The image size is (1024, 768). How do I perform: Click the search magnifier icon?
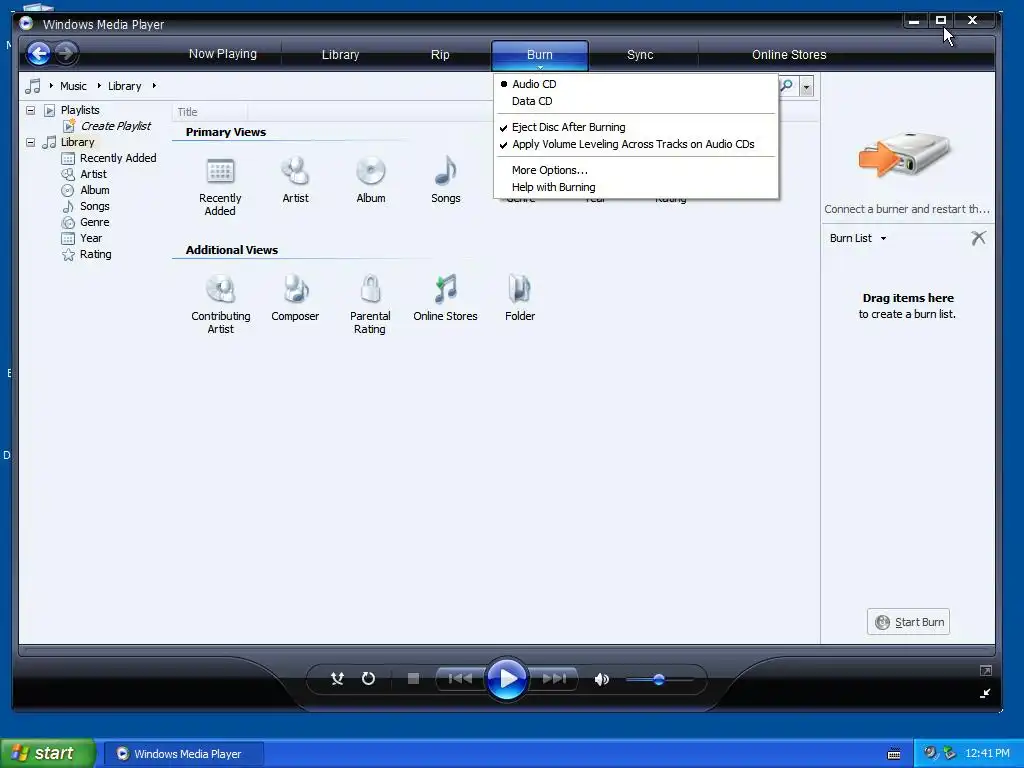click(x=787, y=86)
